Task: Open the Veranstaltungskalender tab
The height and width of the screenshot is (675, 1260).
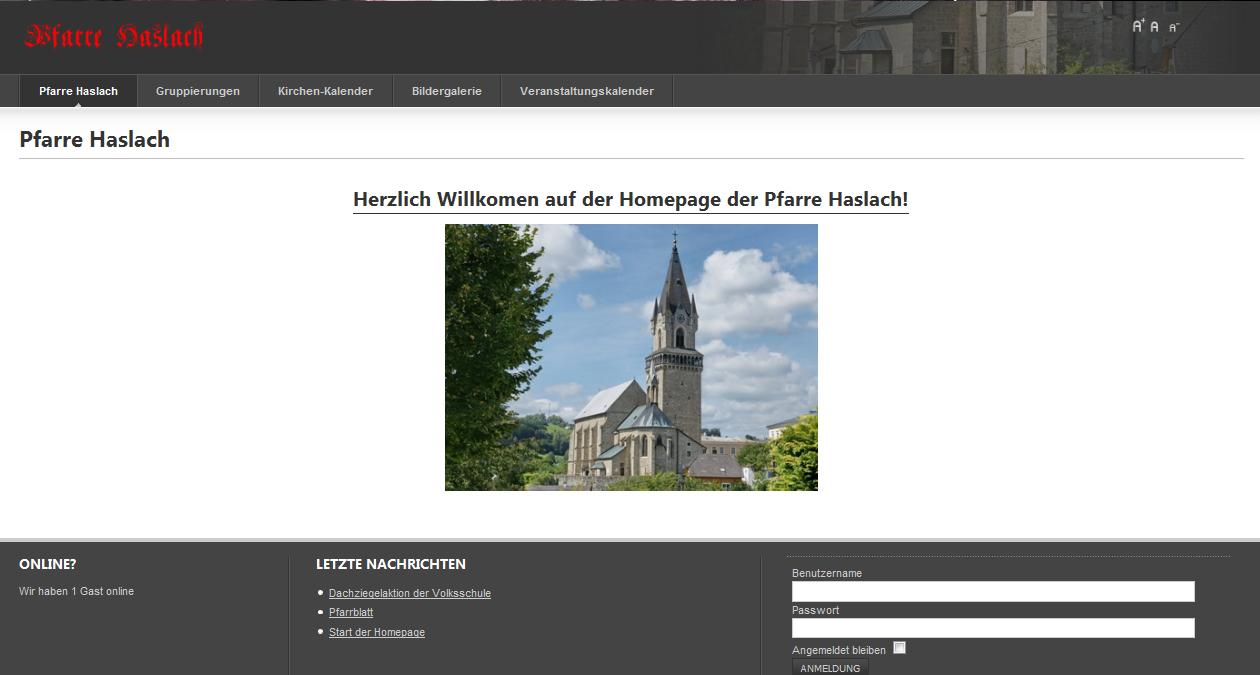Action: pos(586,91)
